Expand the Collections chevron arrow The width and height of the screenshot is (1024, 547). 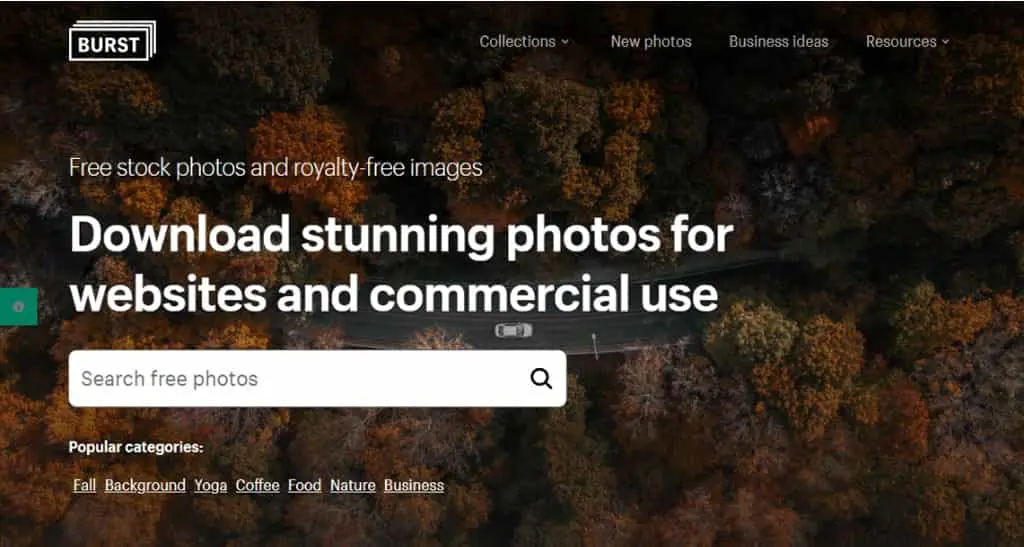565,42
